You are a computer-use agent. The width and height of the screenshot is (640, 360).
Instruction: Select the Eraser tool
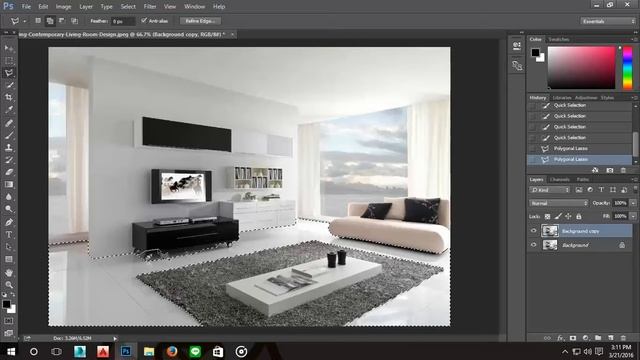pyautogui.click(x=9, y=172)
